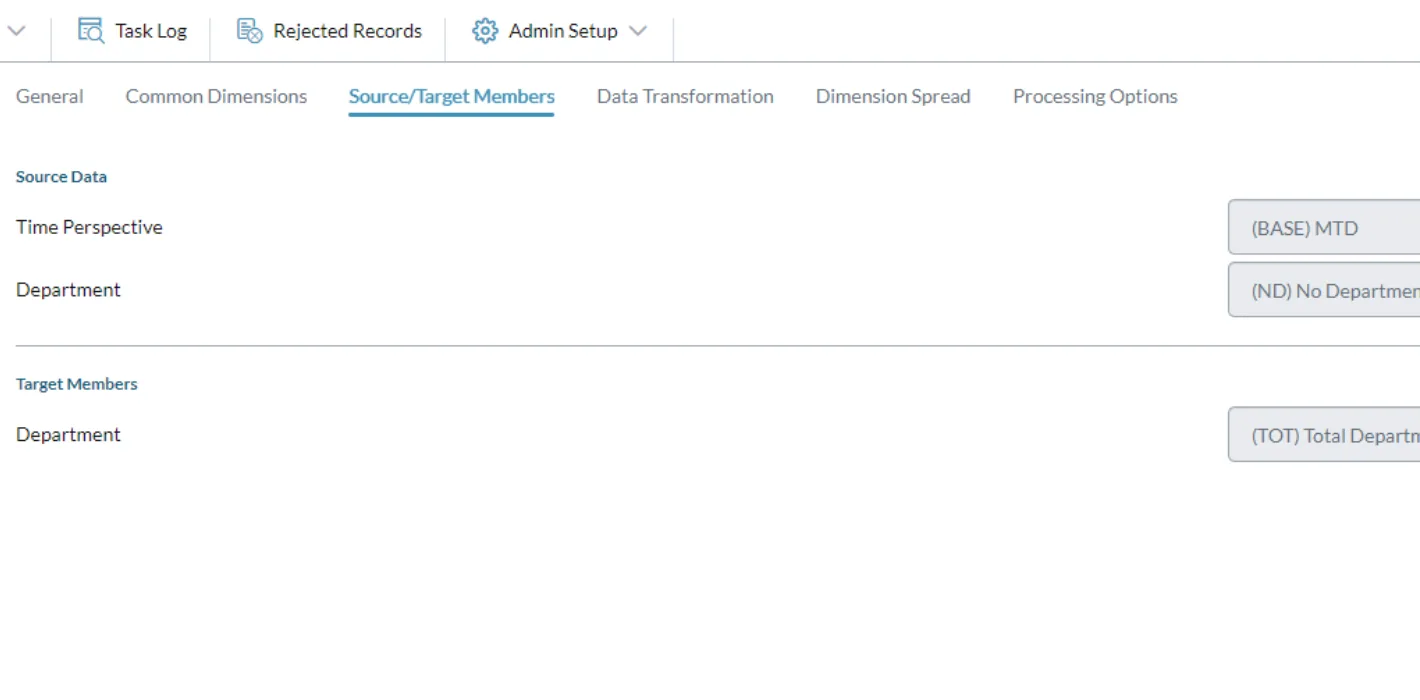Open the Processing Options tab

1095,96
